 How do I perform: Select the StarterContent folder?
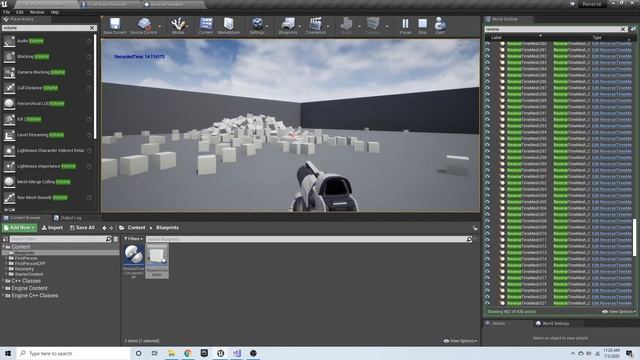pos(29,274)
